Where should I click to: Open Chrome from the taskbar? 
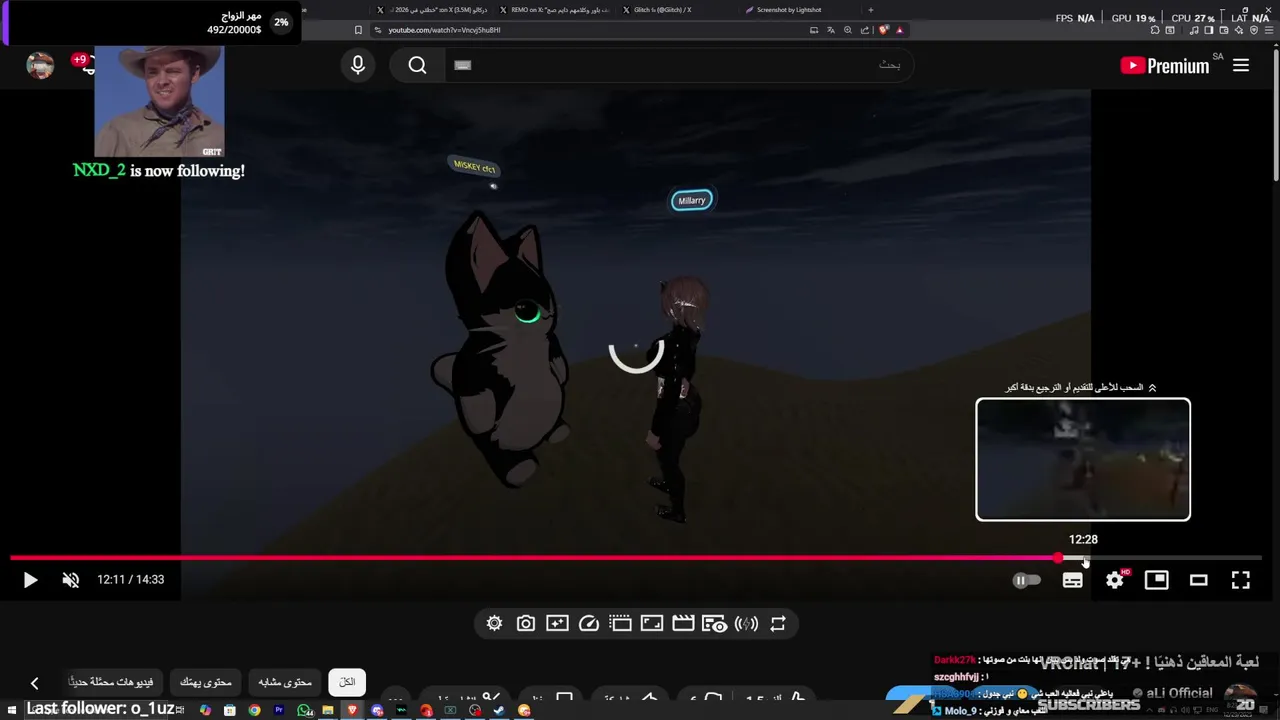(x=254, y=710)
